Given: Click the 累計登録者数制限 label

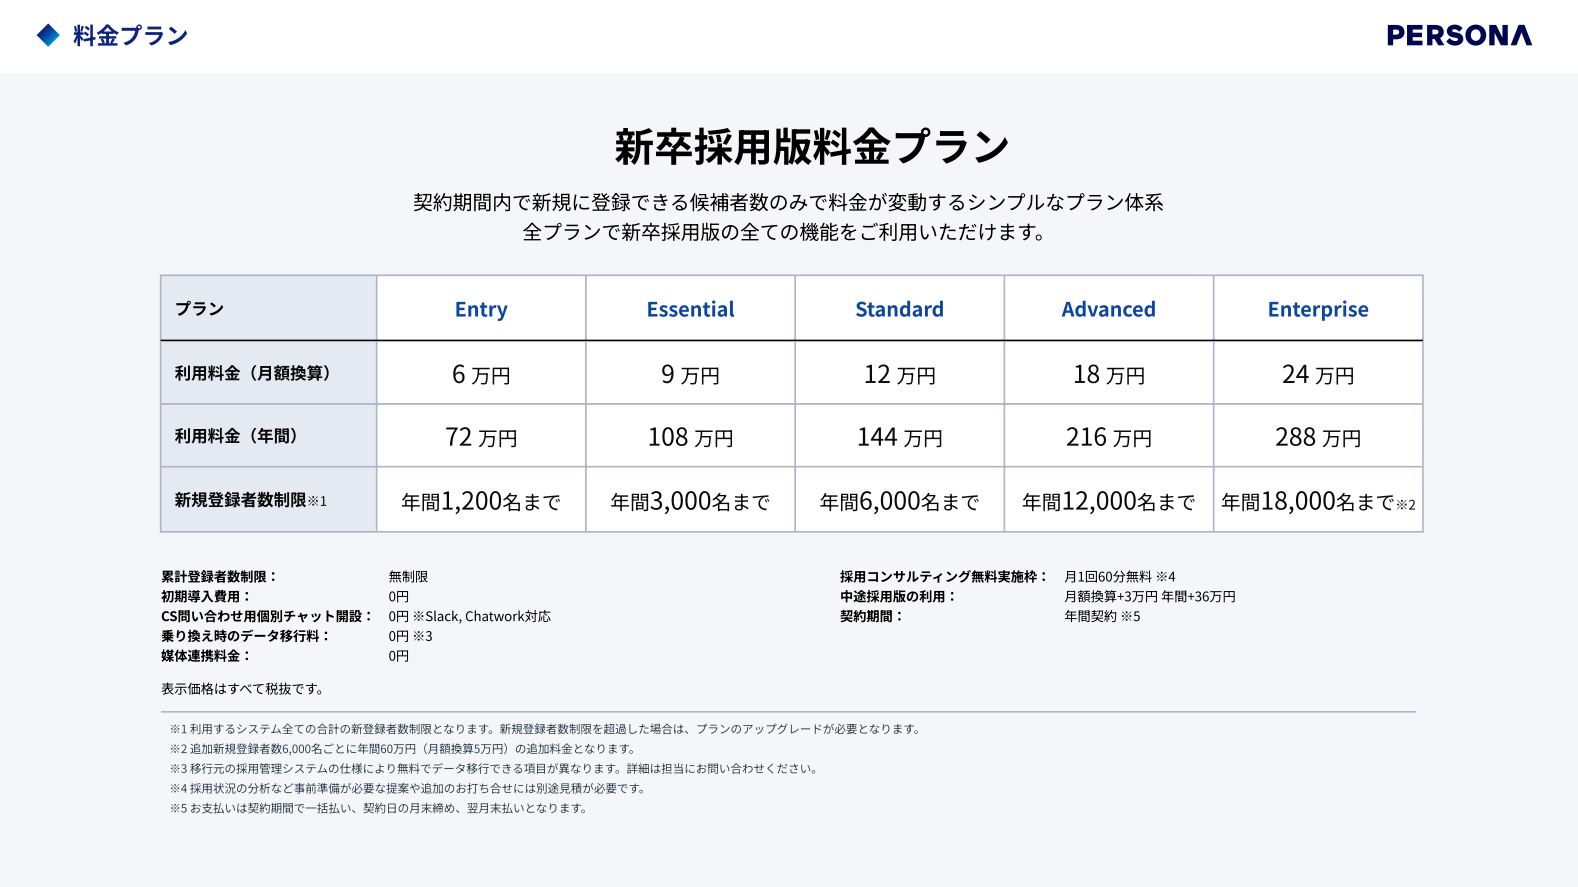Looking at the screenshot, I should (x=219, y=577).
